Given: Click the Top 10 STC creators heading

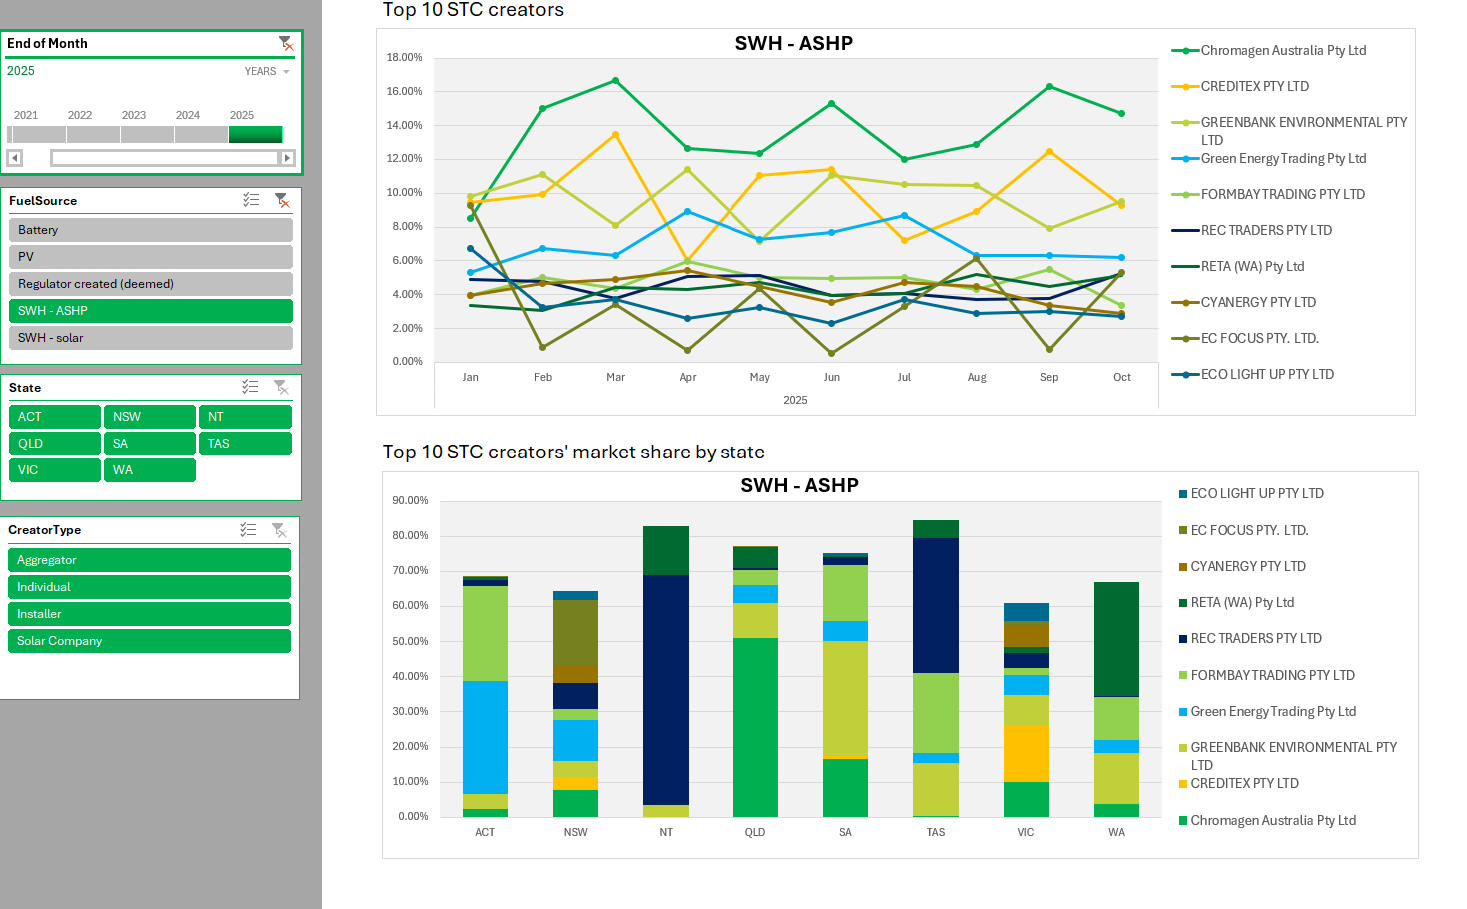Looking at the screenshot, I should 473,10.
